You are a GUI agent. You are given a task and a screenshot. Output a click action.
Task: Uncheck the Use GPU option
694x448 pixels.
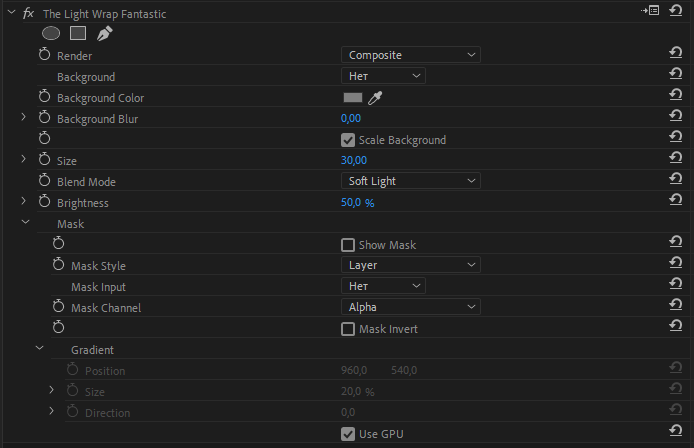click(348, 434)
